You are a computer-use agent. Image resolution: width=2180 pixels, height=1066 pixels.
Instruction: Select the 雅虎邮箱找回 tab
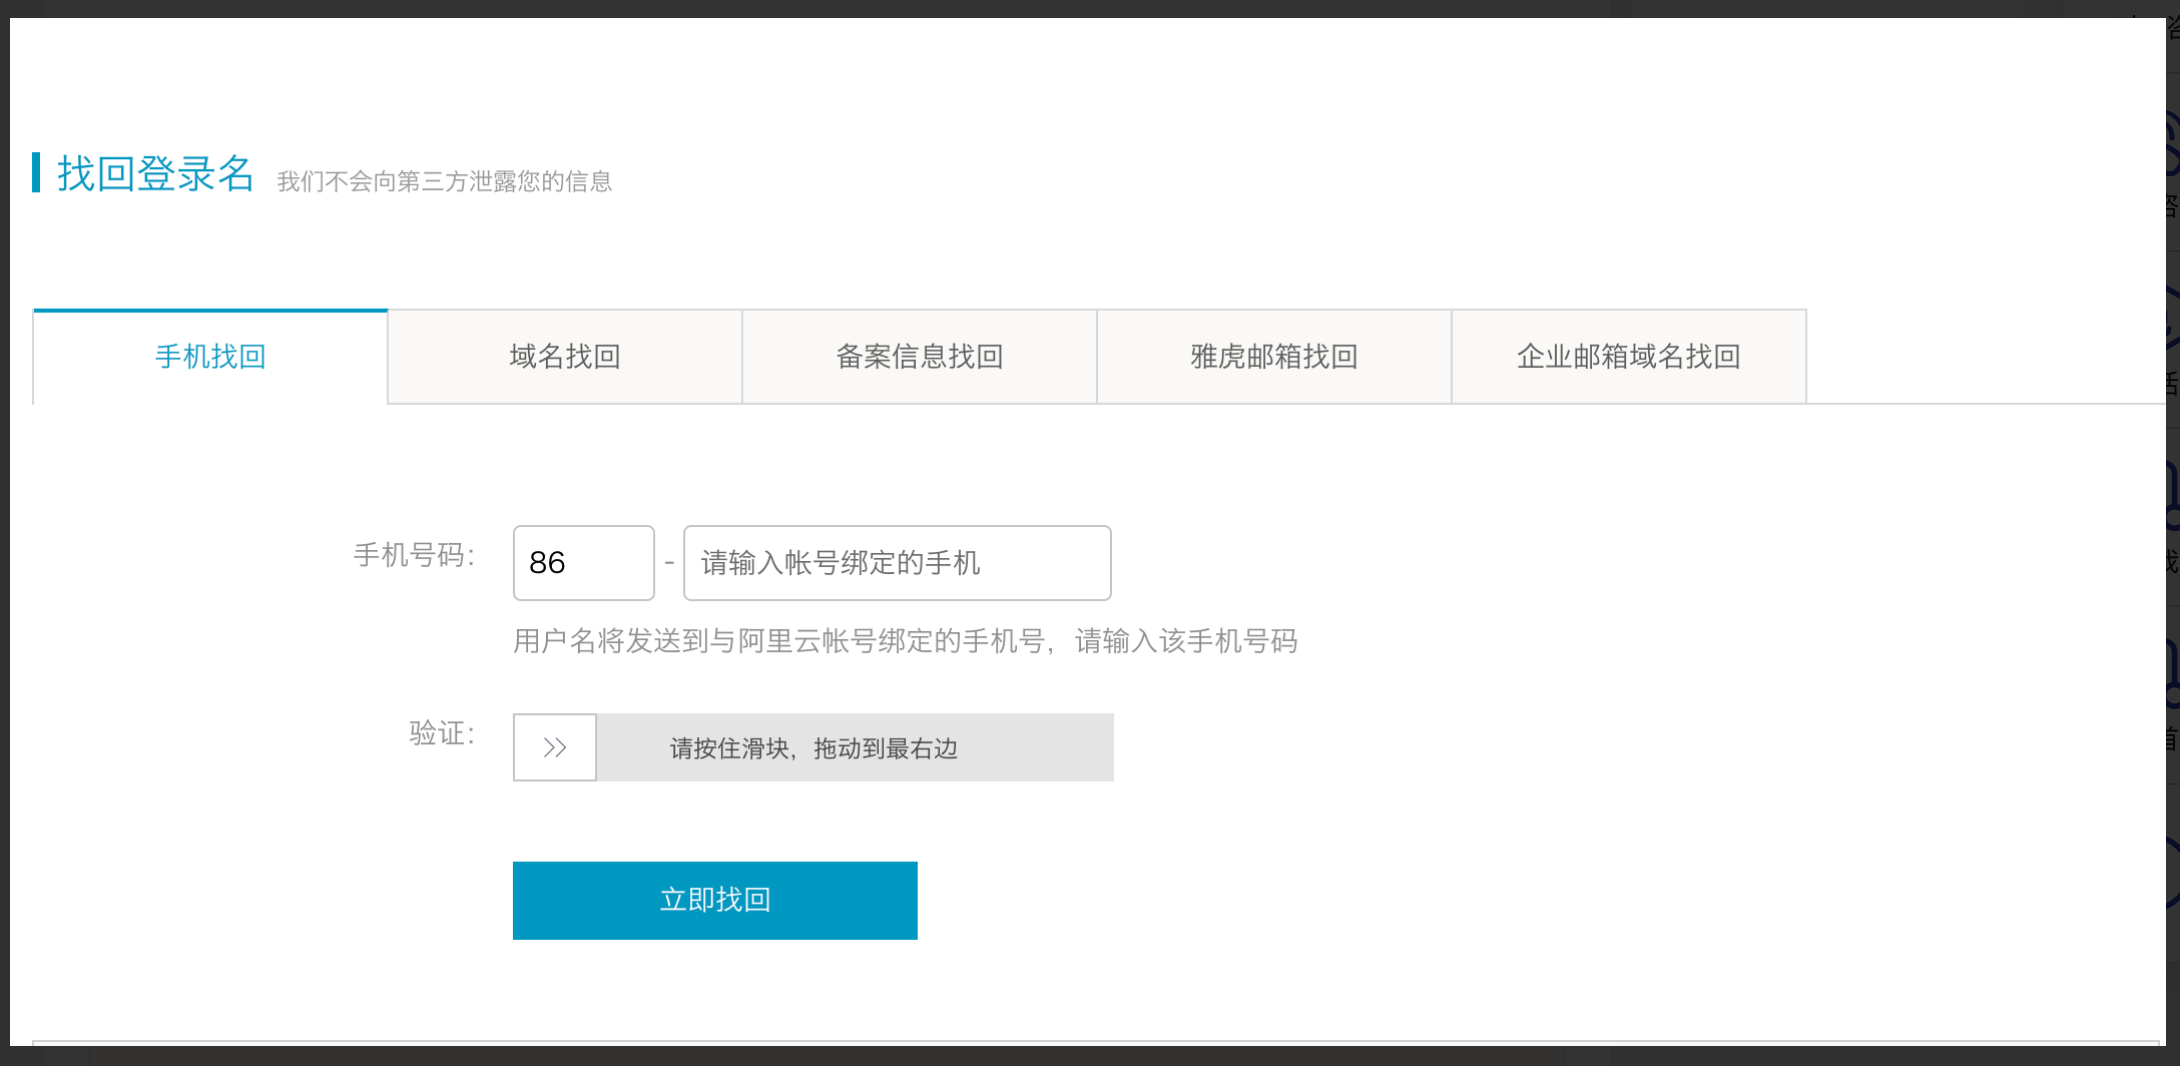pyautogui.click(x=1274, y=356)
